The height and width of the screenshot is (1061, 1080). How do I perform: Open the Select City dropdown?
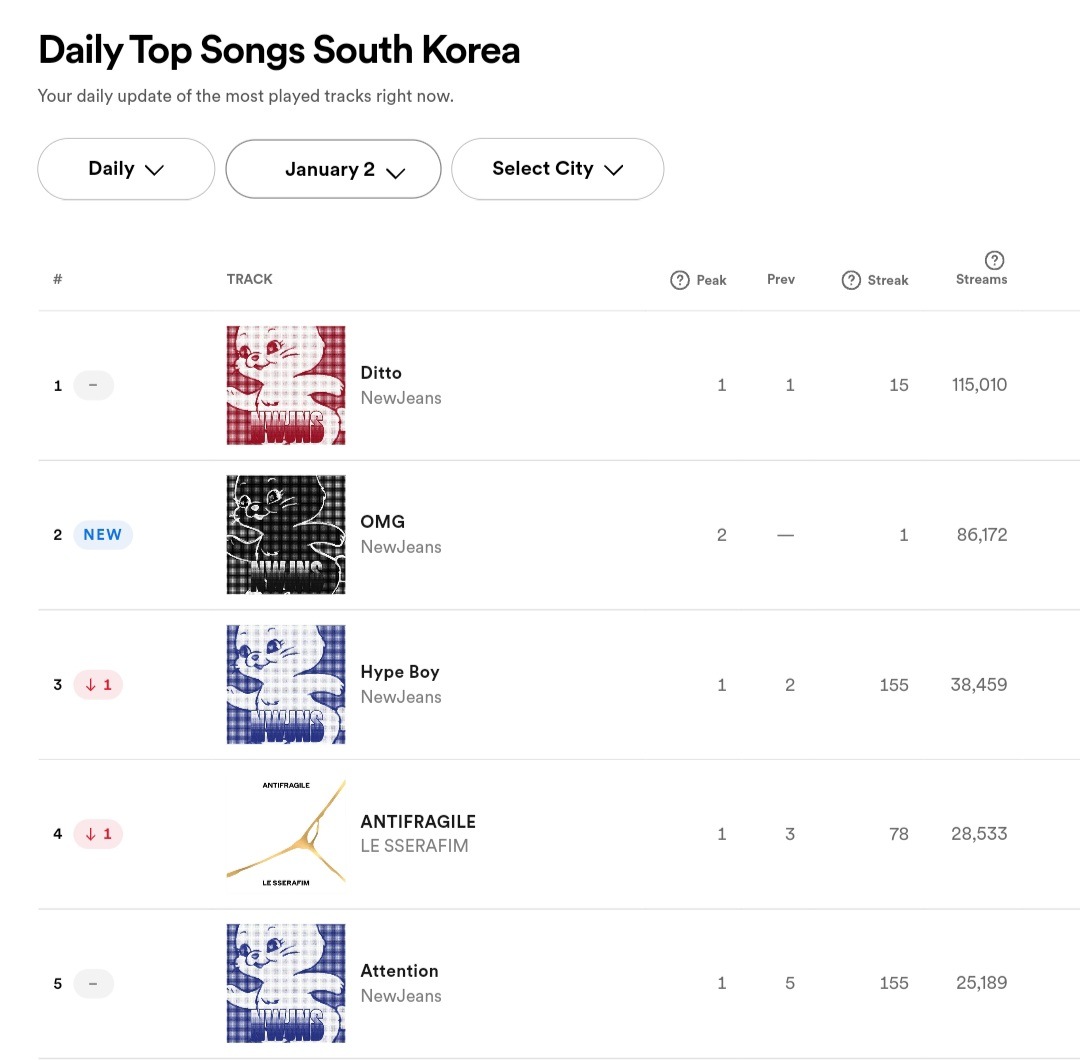click(557, 169)
